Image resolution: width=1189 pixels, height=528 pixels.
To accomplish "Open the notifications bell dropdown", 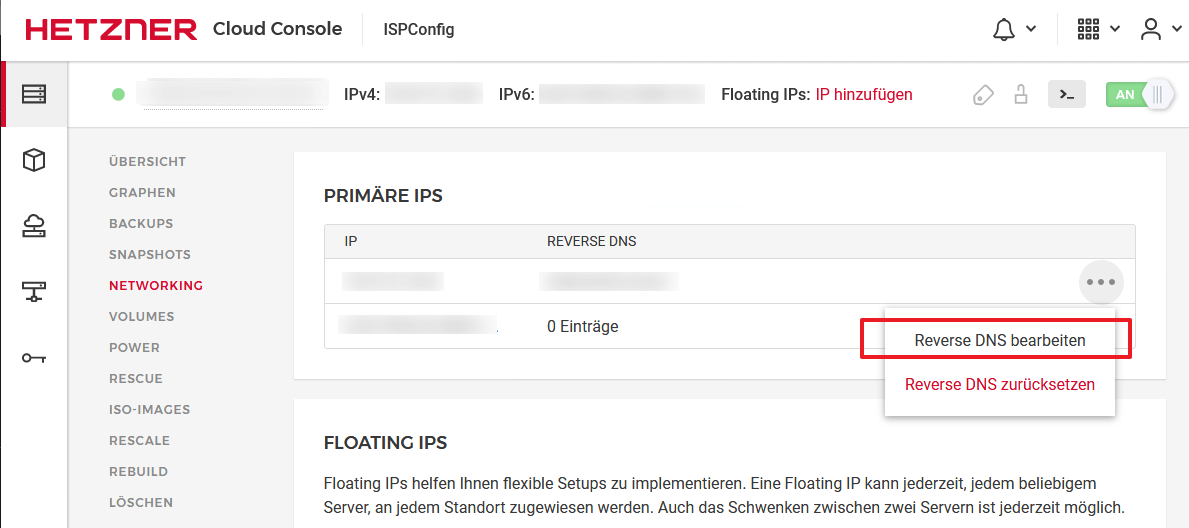I will (x=1012, y=30).
